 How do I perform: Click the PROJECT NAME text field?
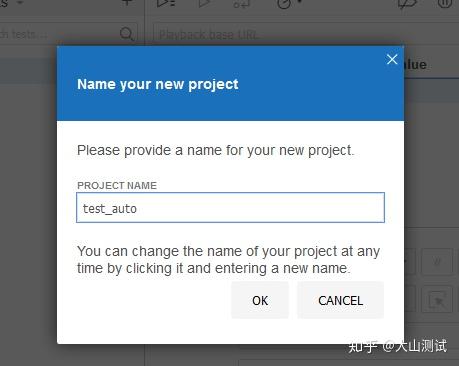[x=230, y=208]
